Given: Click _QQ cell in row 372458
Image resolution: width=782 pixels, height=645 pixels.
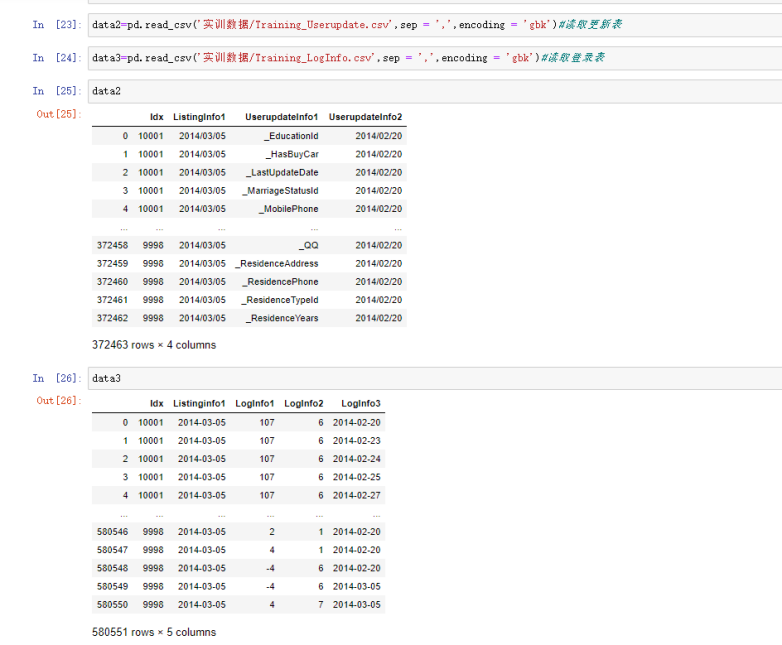Looking at the screenshot, I should coord(309,245).
